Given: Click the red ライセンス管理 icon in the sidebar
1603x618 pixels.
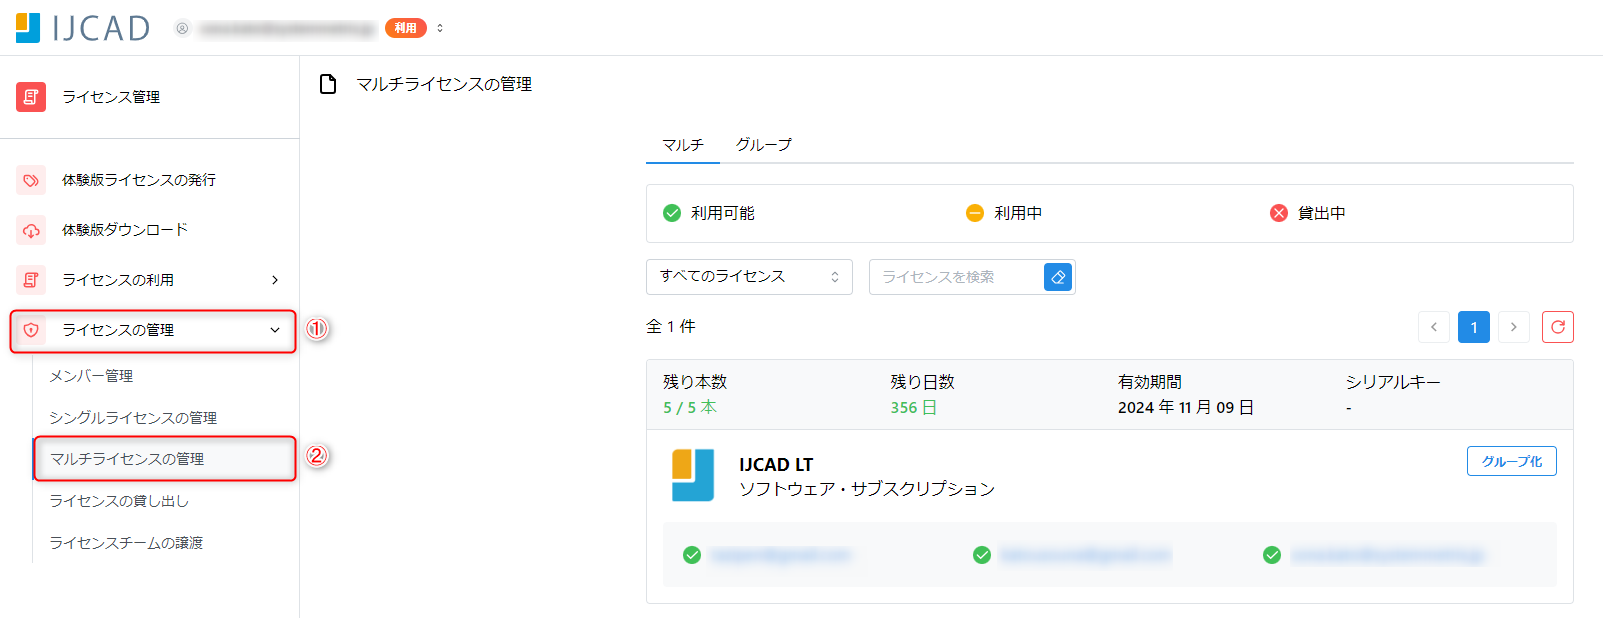Looking at the screenshot, I should 31,97.
